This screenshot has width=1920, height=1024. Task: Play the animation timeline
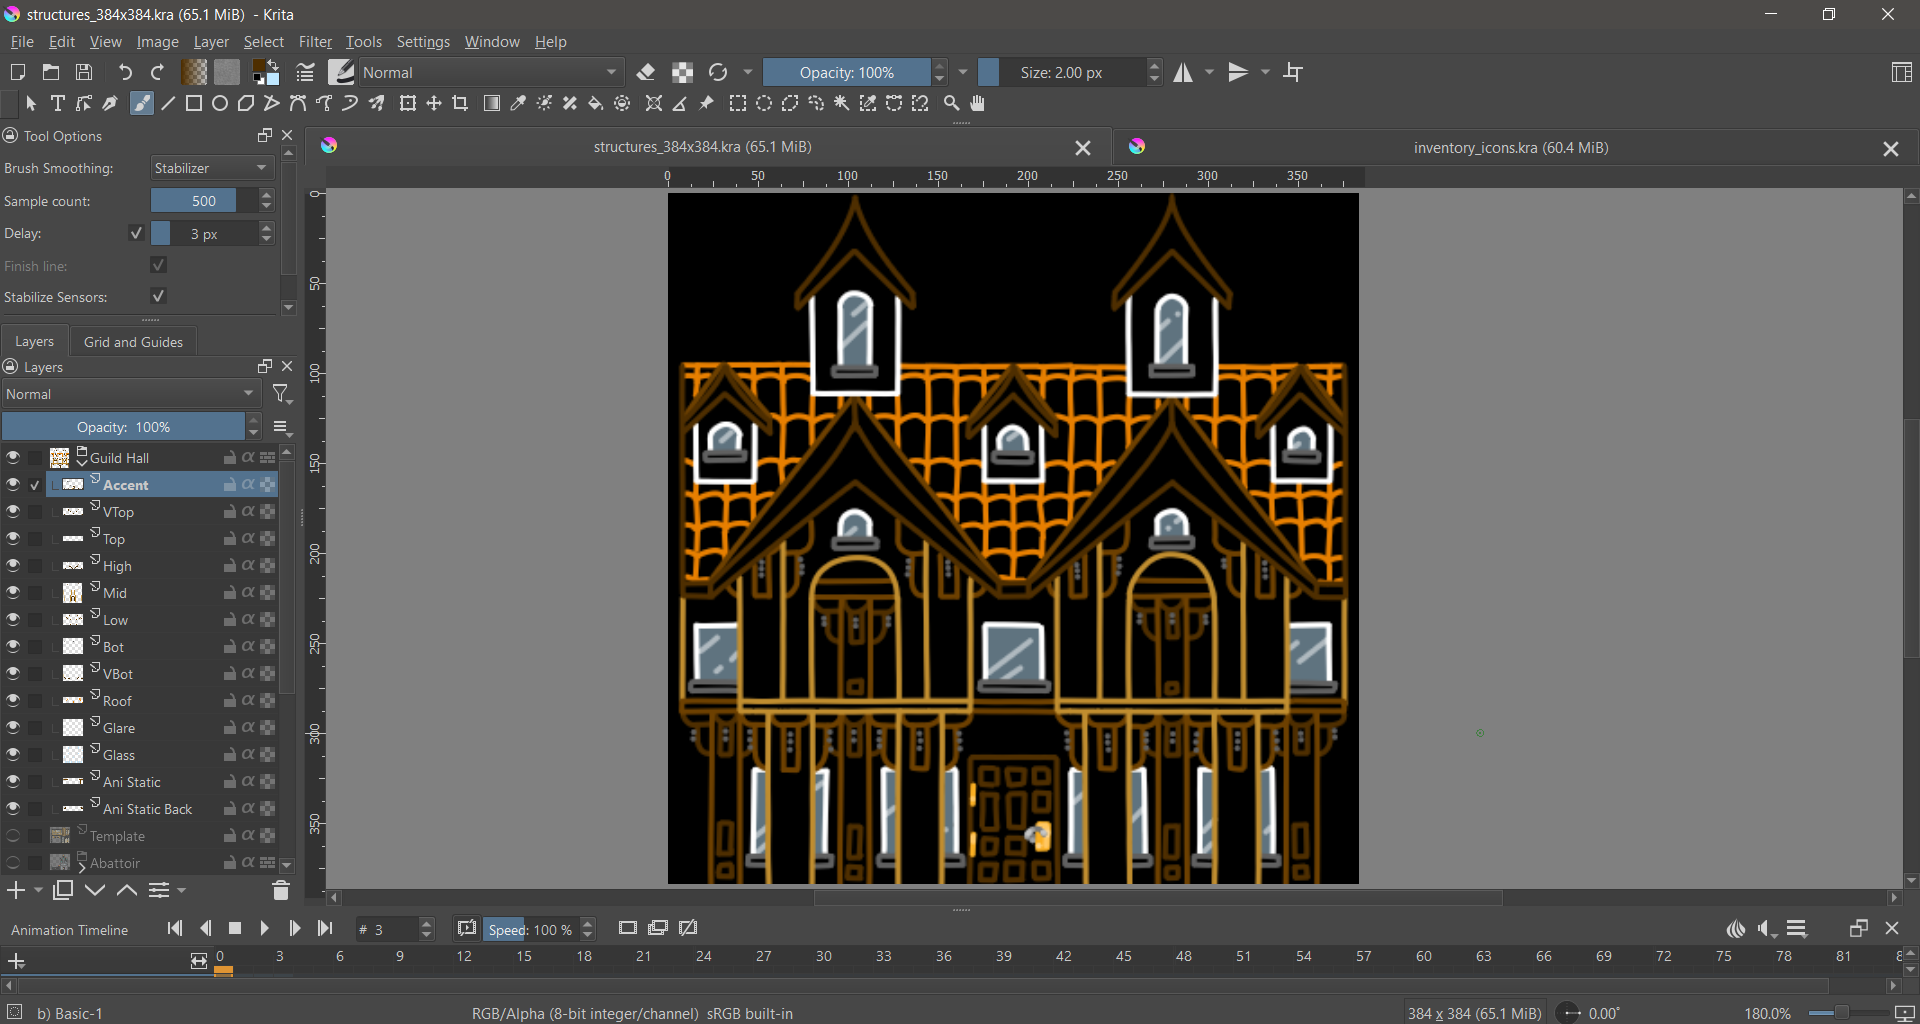tap(265, 929)
